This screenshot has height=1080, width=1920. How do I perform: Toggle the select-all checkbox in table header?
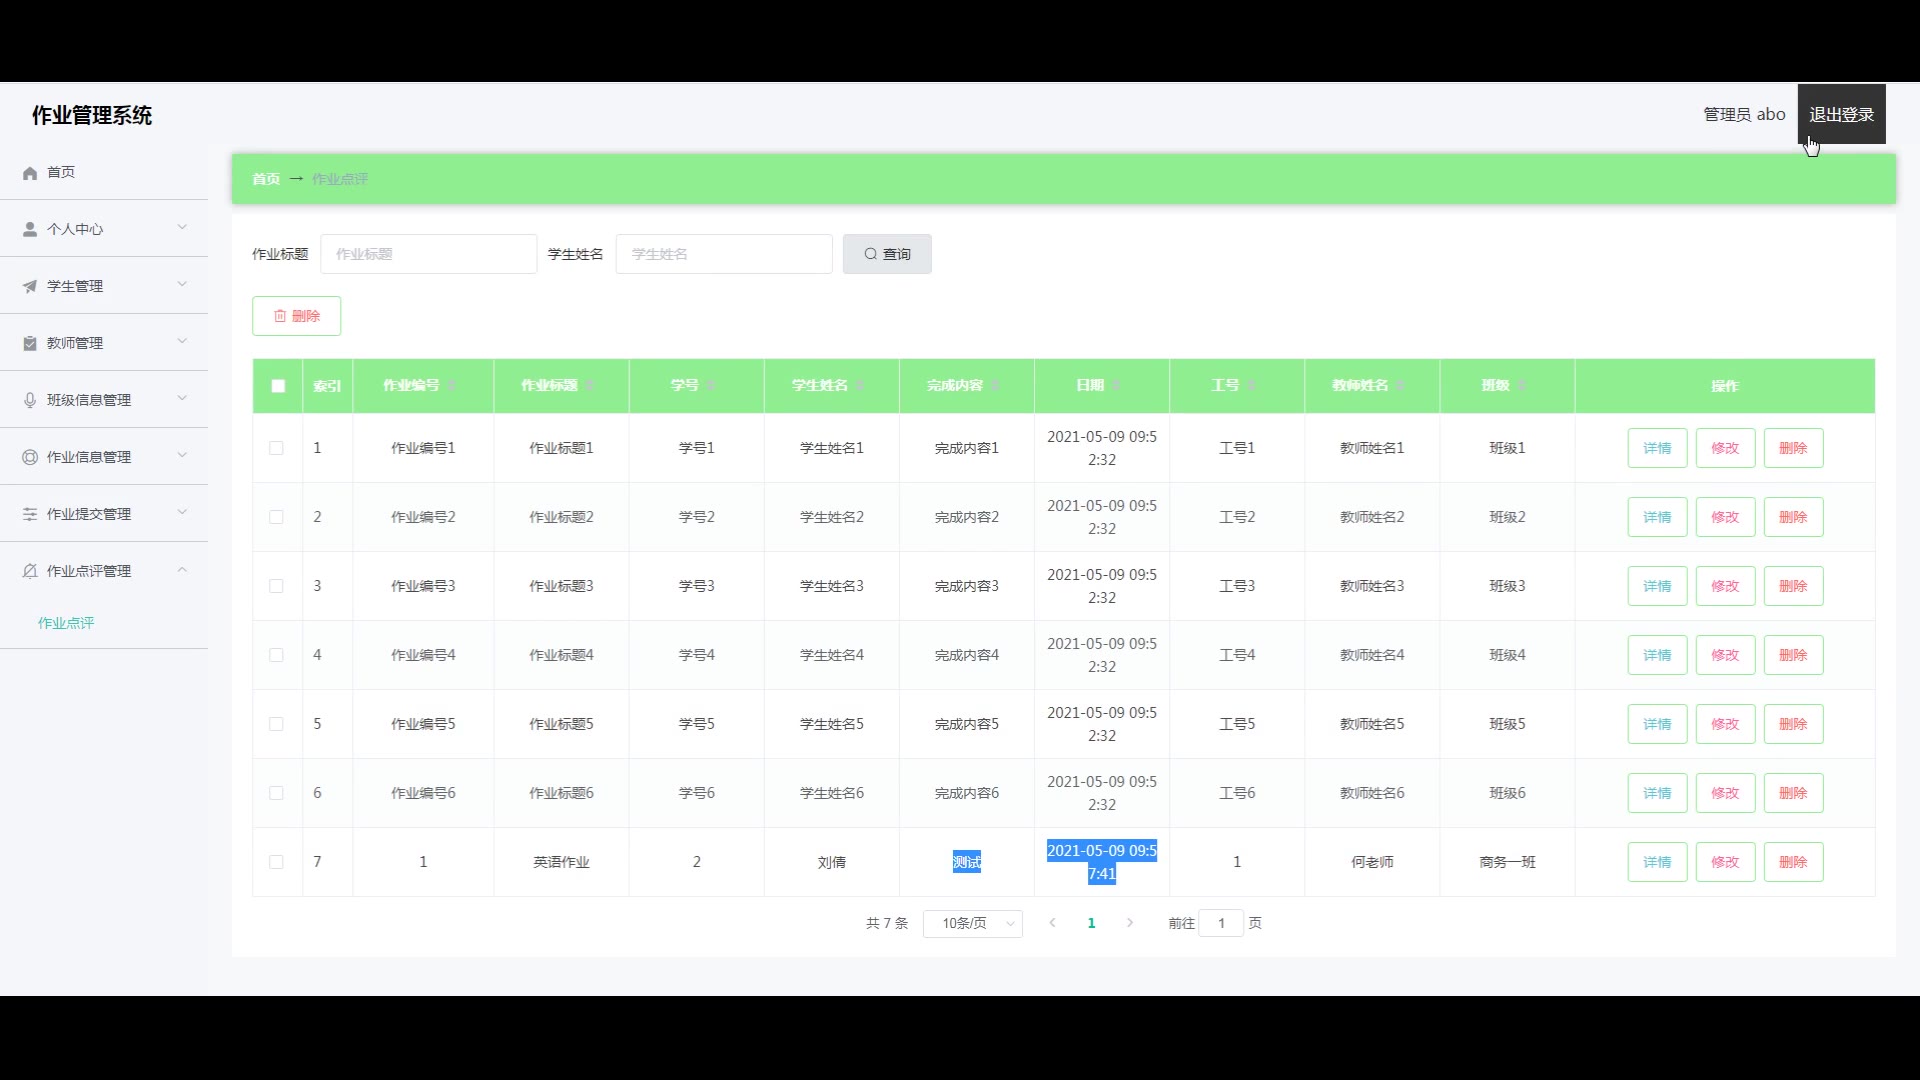tap(278, 386)
